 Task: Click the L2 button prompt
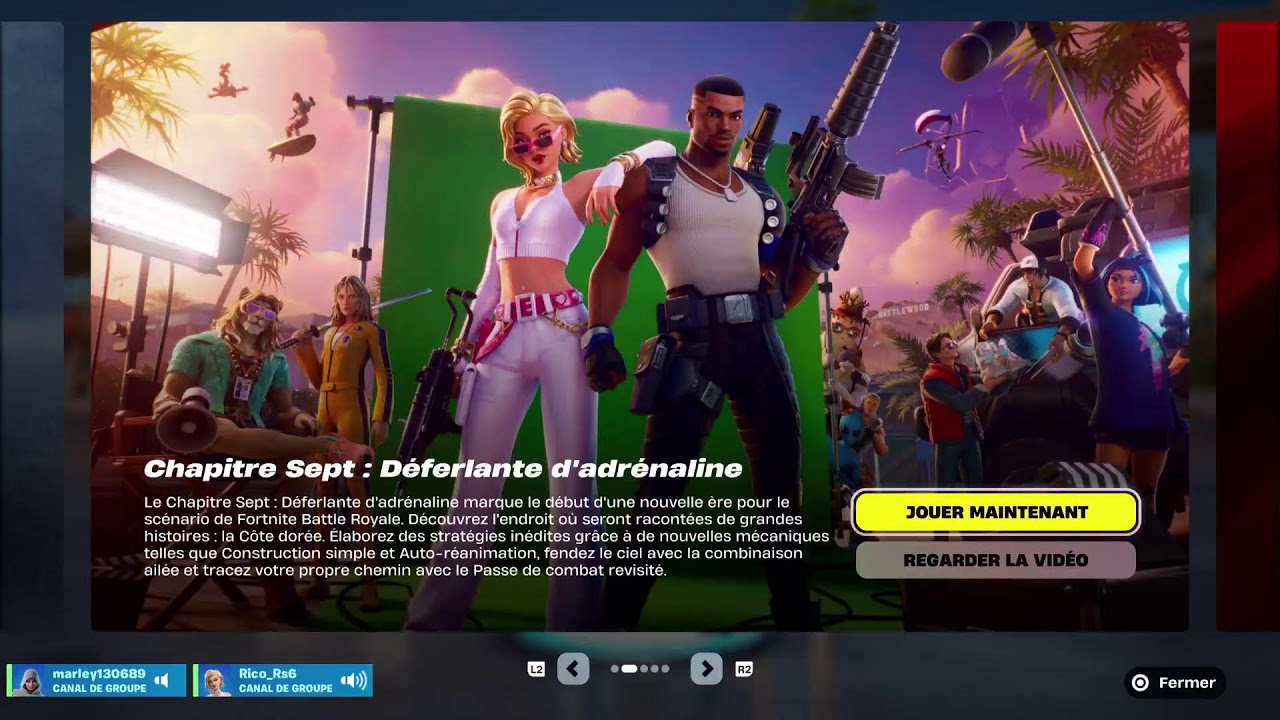(x=536, y=669)
